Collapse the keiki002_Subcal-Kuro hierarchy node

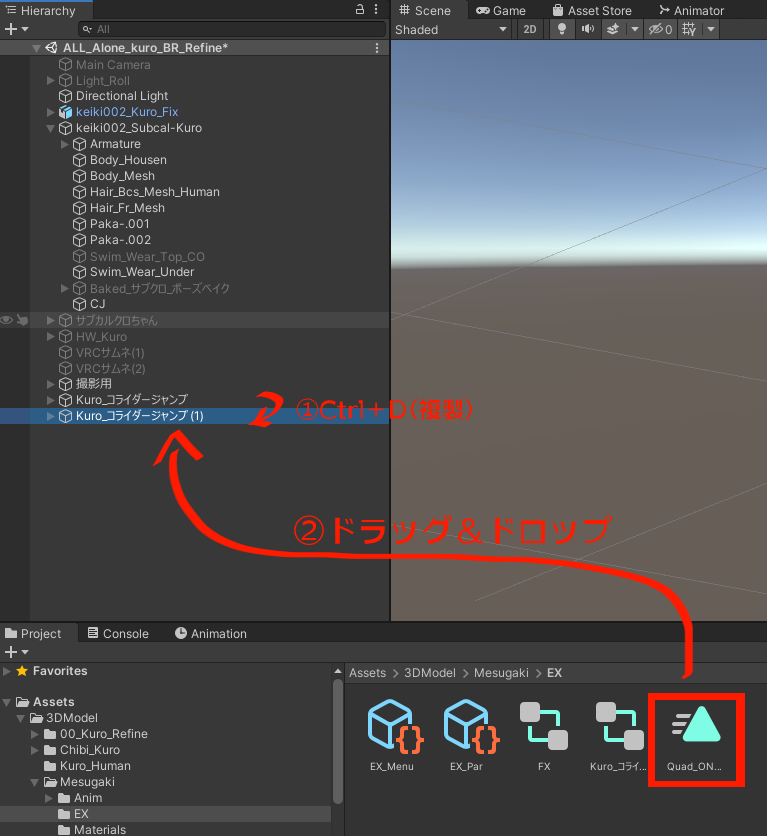pyautogui.click(x=51, y=128)
